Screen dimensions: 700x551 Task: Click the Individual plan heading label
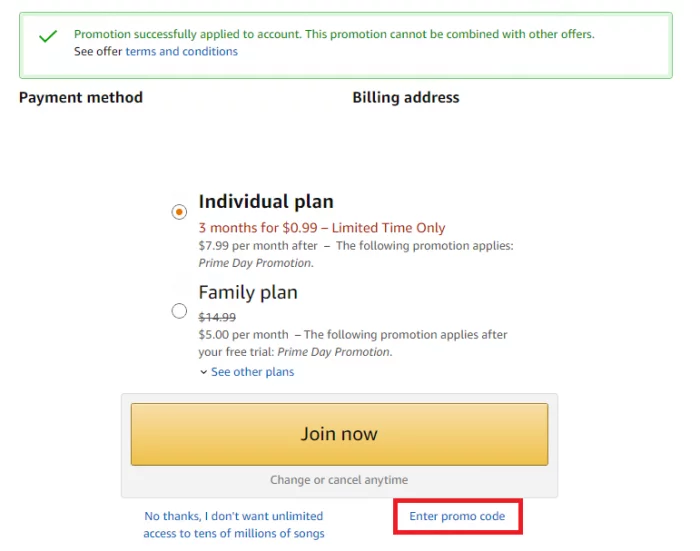click(x=266, y=201)
